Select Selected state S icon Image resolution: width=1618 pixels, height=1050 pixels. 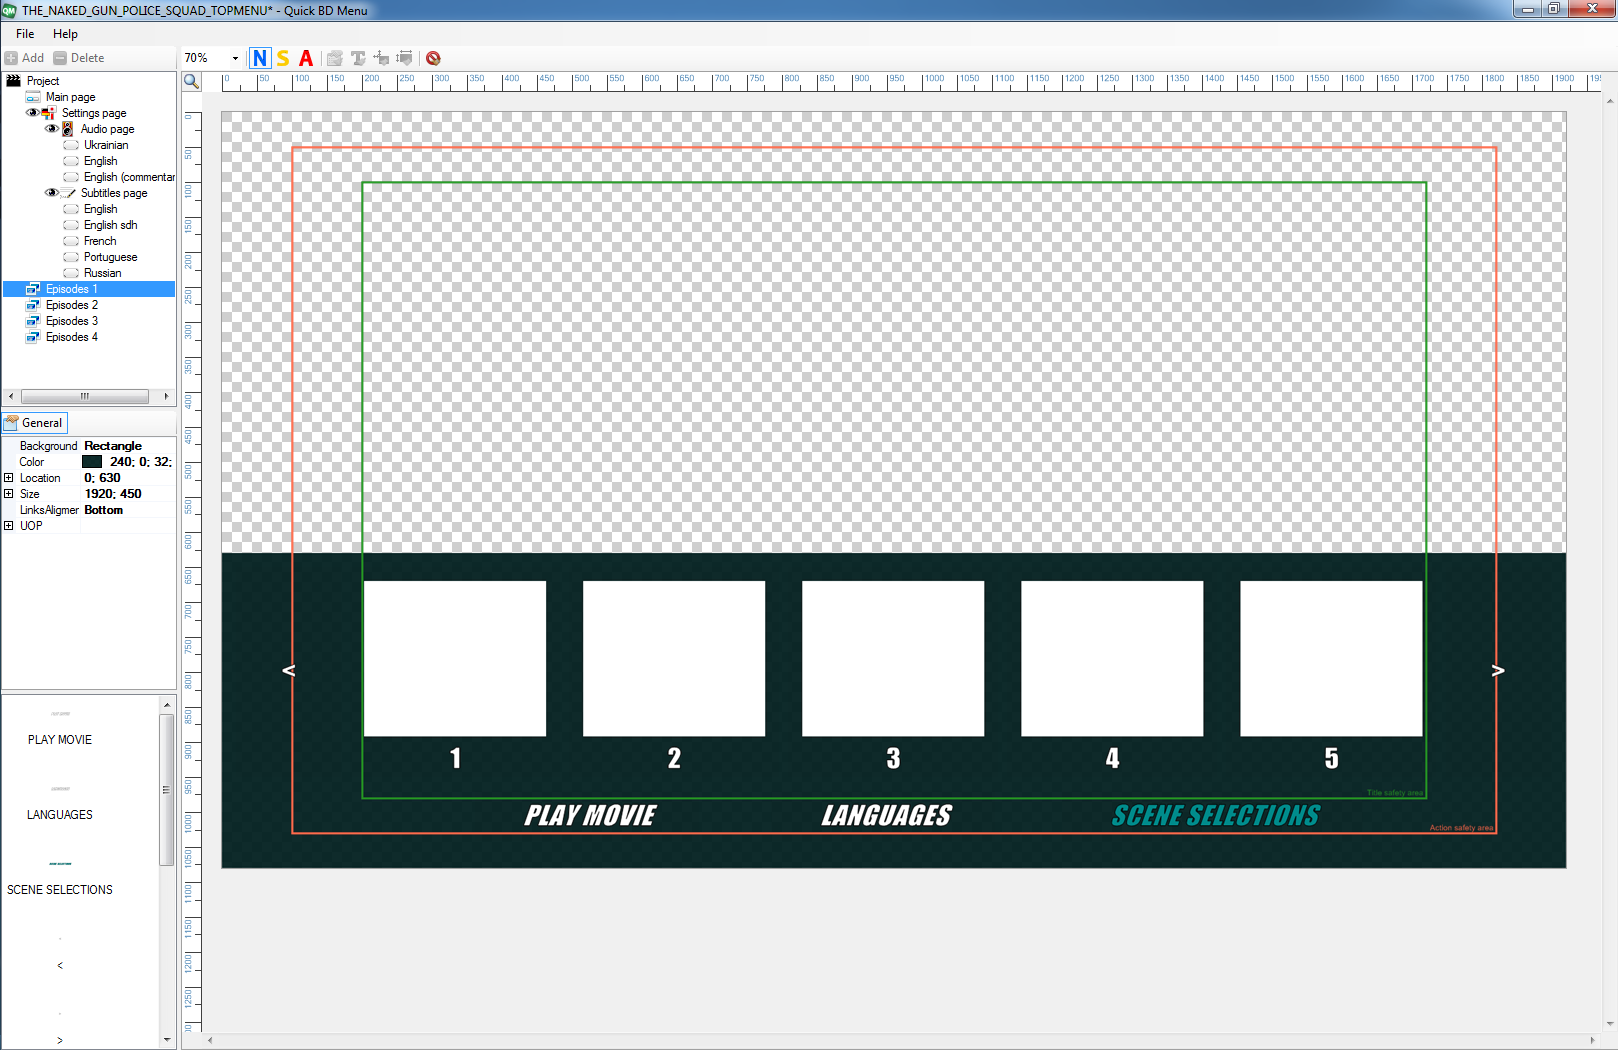click(x=283, y=58)
